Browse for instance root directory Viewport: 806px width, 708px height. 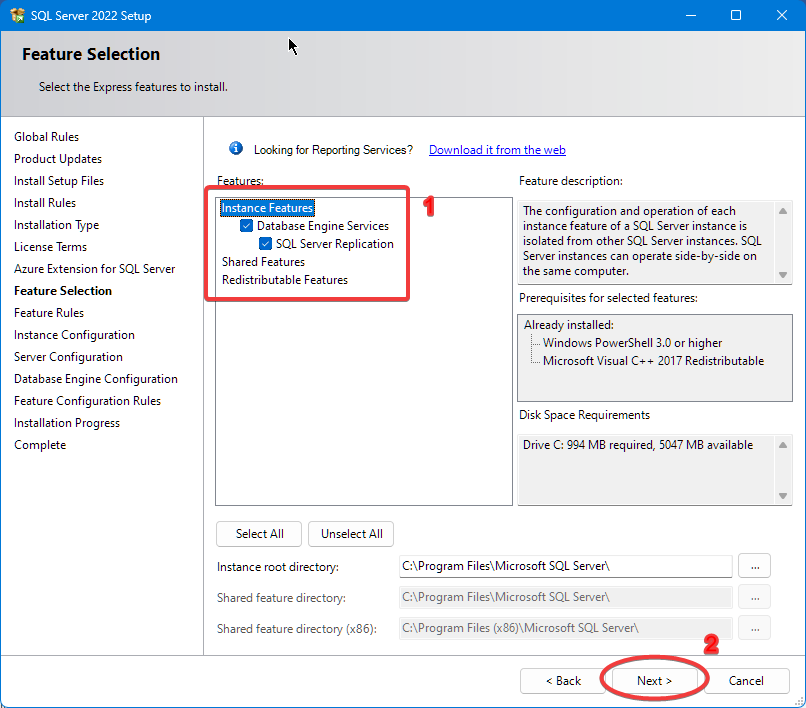(755, 566)
